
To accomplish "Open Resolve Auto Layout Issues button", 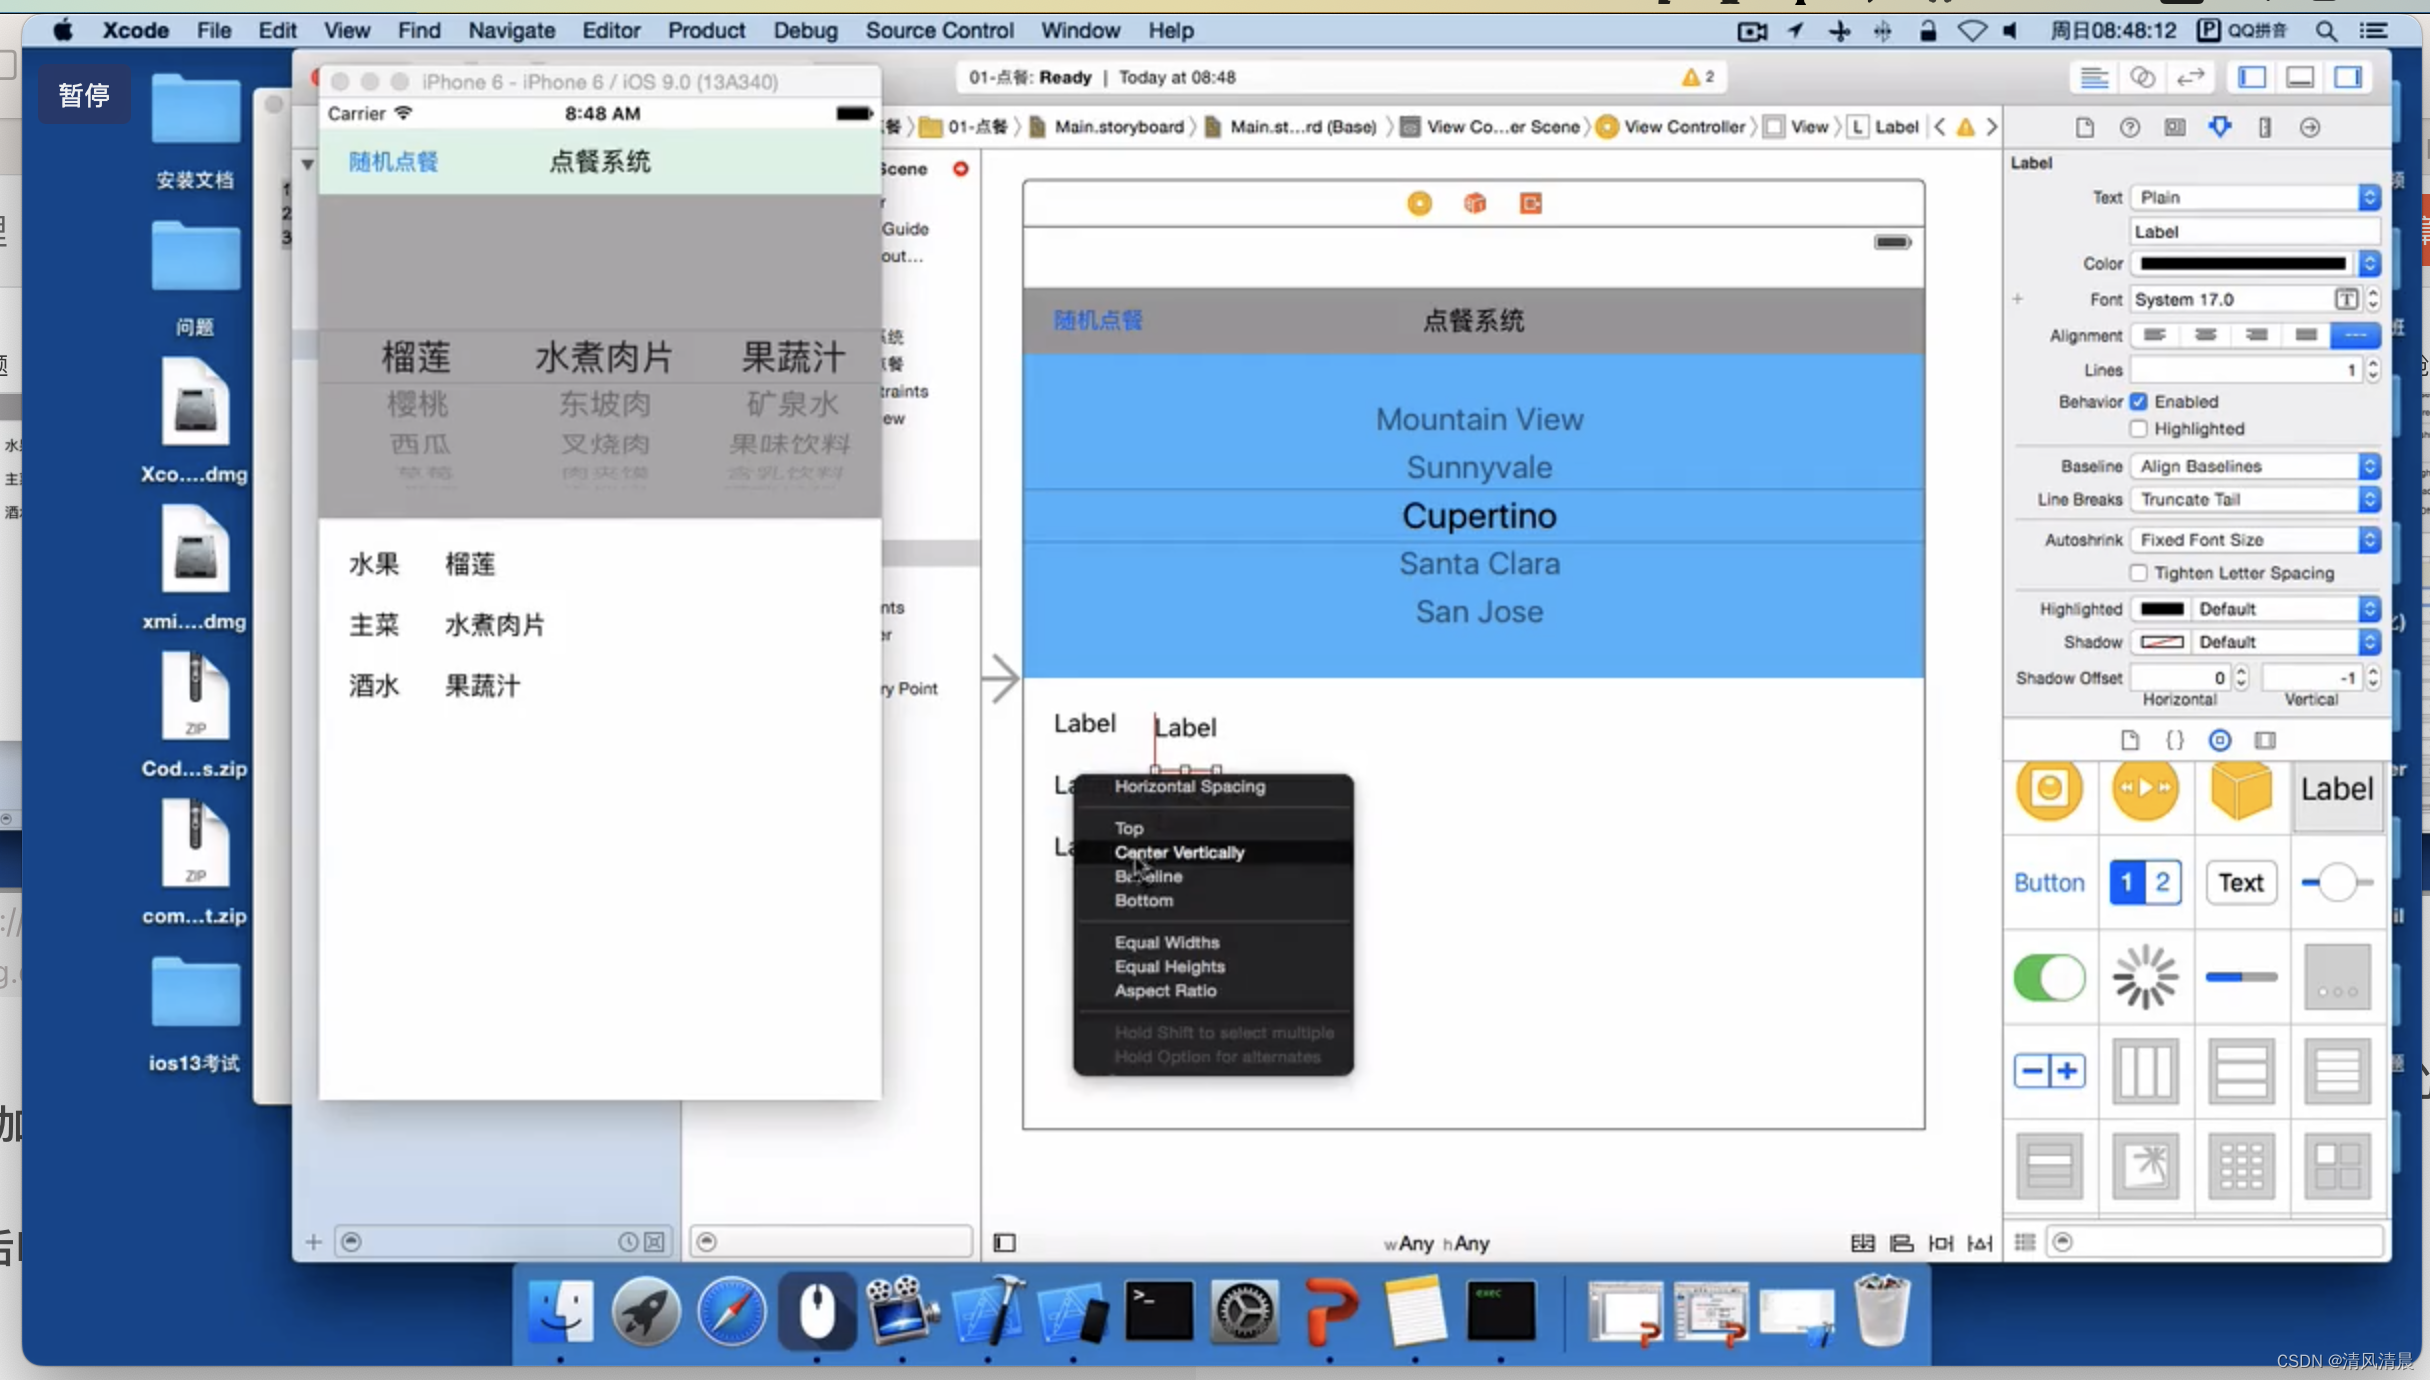I will (x=1980, y=1242).
